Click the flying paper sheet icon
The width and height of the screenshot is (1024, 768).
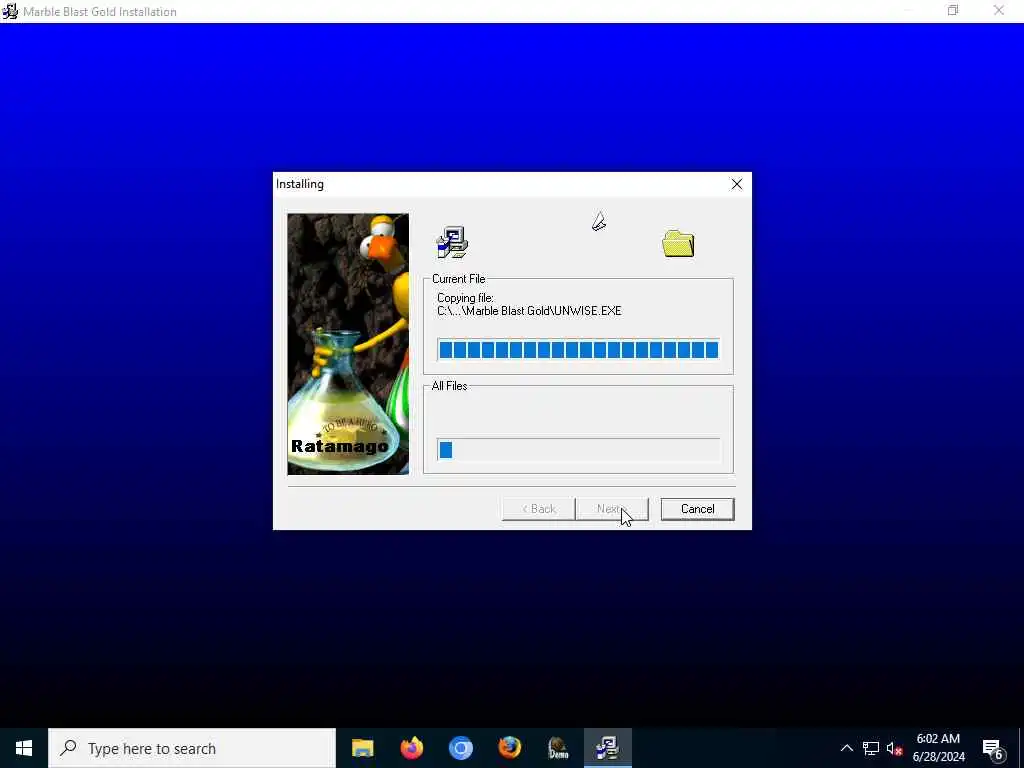point(599,222)
